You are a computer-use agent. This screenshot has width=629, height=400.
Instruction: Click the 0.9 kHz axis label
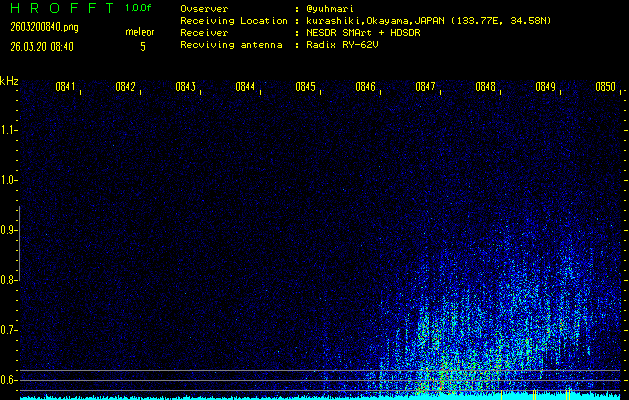pos(8,230)
